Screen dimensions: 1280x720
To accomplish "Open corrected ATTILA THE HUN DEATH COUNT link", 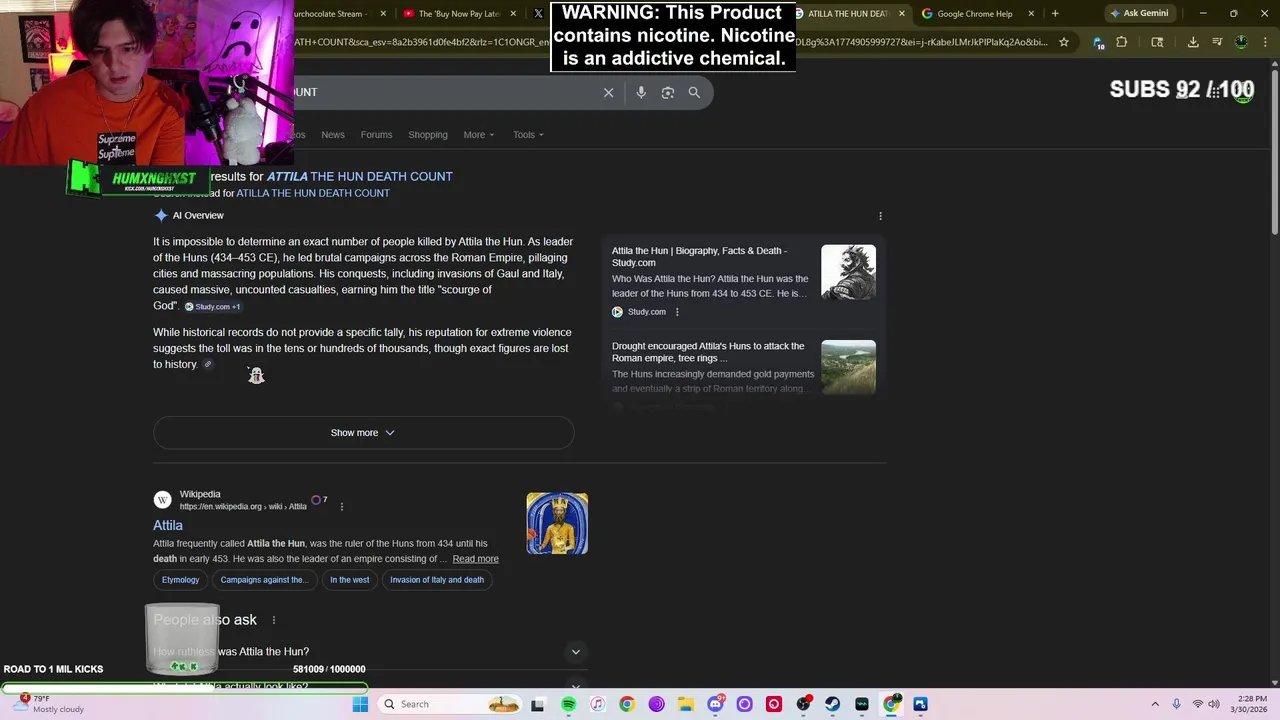I will click(x=359, y=176).
